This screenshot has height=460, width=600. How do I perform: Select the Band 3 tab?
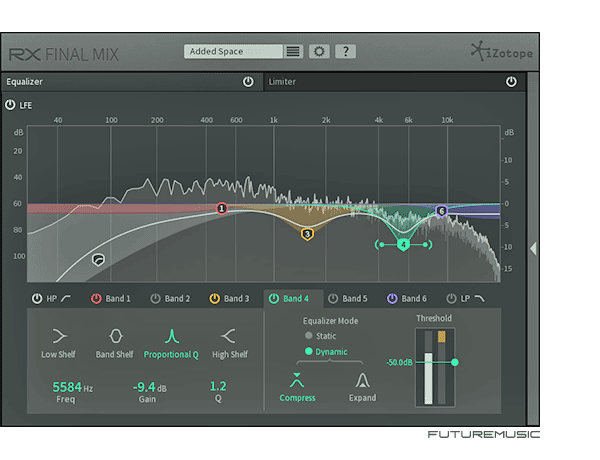236,299
